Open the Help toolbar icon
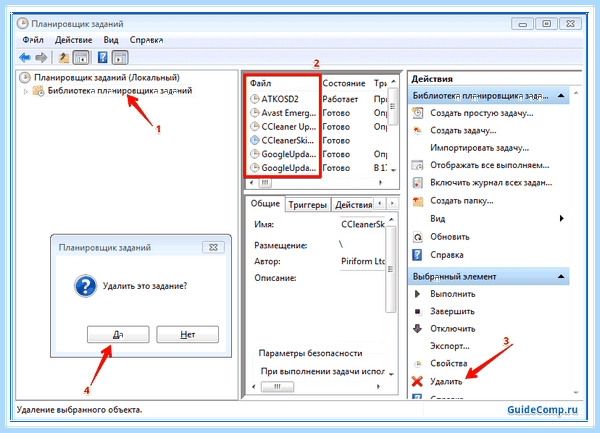This screenshot has width=600, height=433. [x=103, y=57]
